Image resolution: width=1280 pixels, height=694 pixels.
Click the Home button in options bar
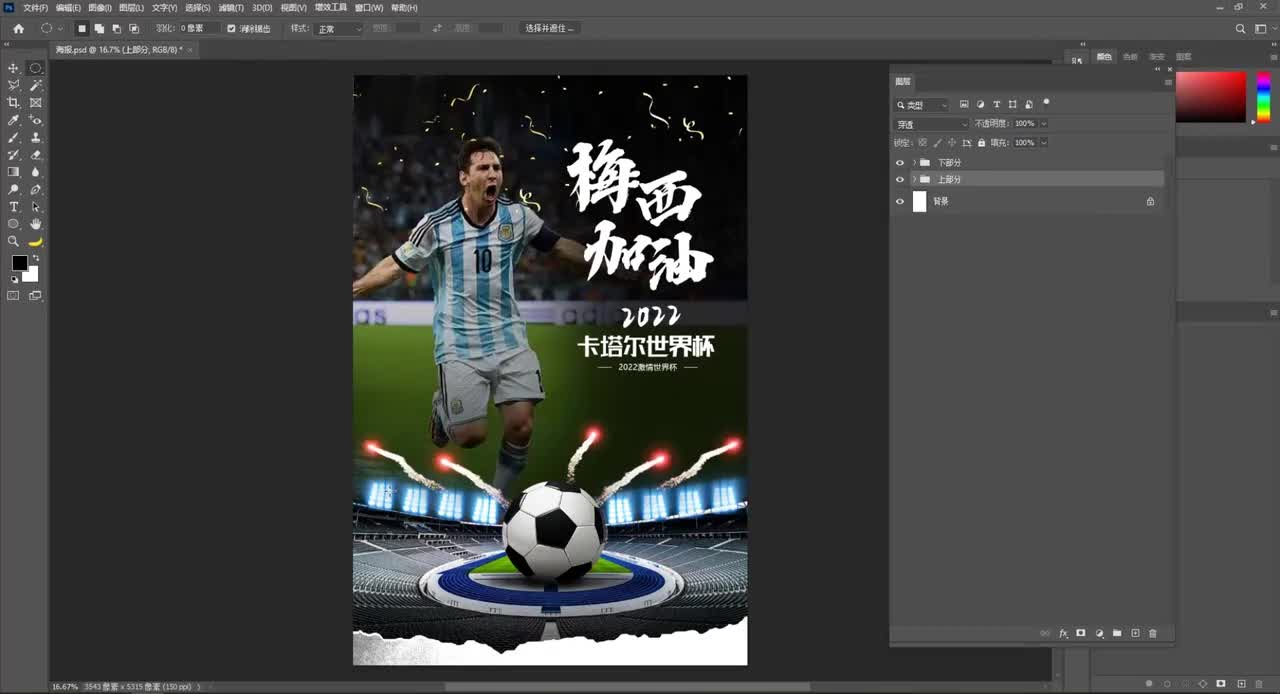(18, 29)
